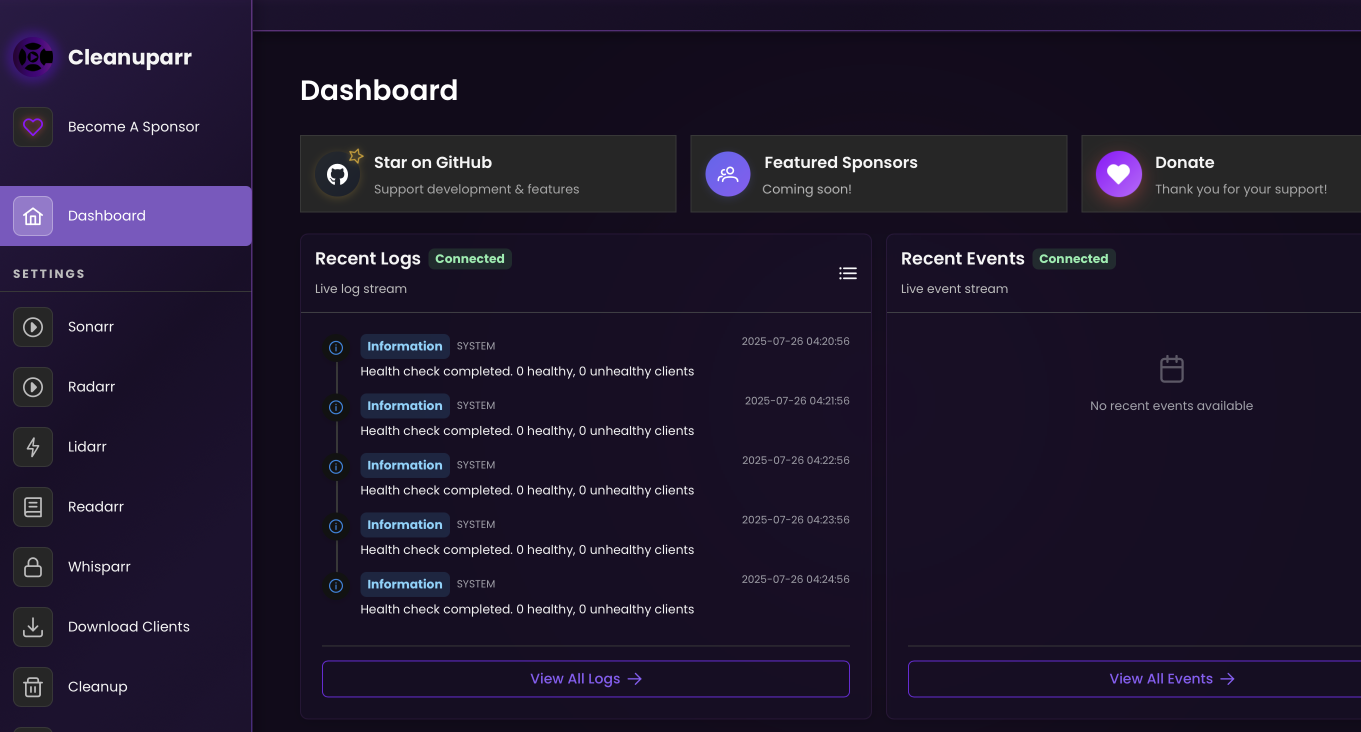Click the View All Logs button
The width and height of the screenshot is (1361, 732).
pos(585,678)
